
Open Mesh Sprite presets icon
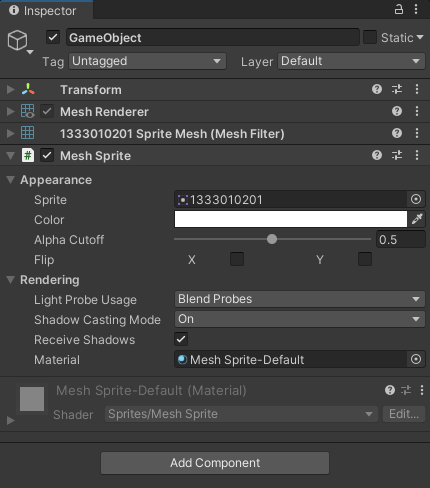(397, 155)
